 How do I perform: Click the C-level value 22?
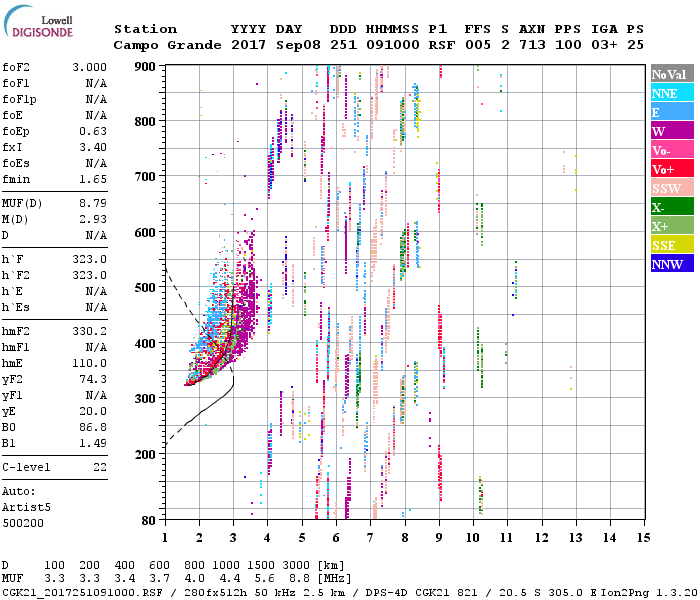[100, 467]
